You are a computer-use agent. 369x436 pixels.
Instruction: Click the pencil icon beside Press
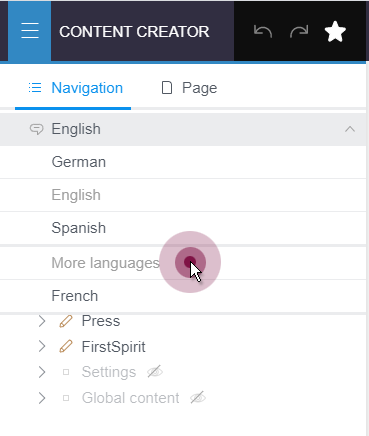click(x=66, y=321)
